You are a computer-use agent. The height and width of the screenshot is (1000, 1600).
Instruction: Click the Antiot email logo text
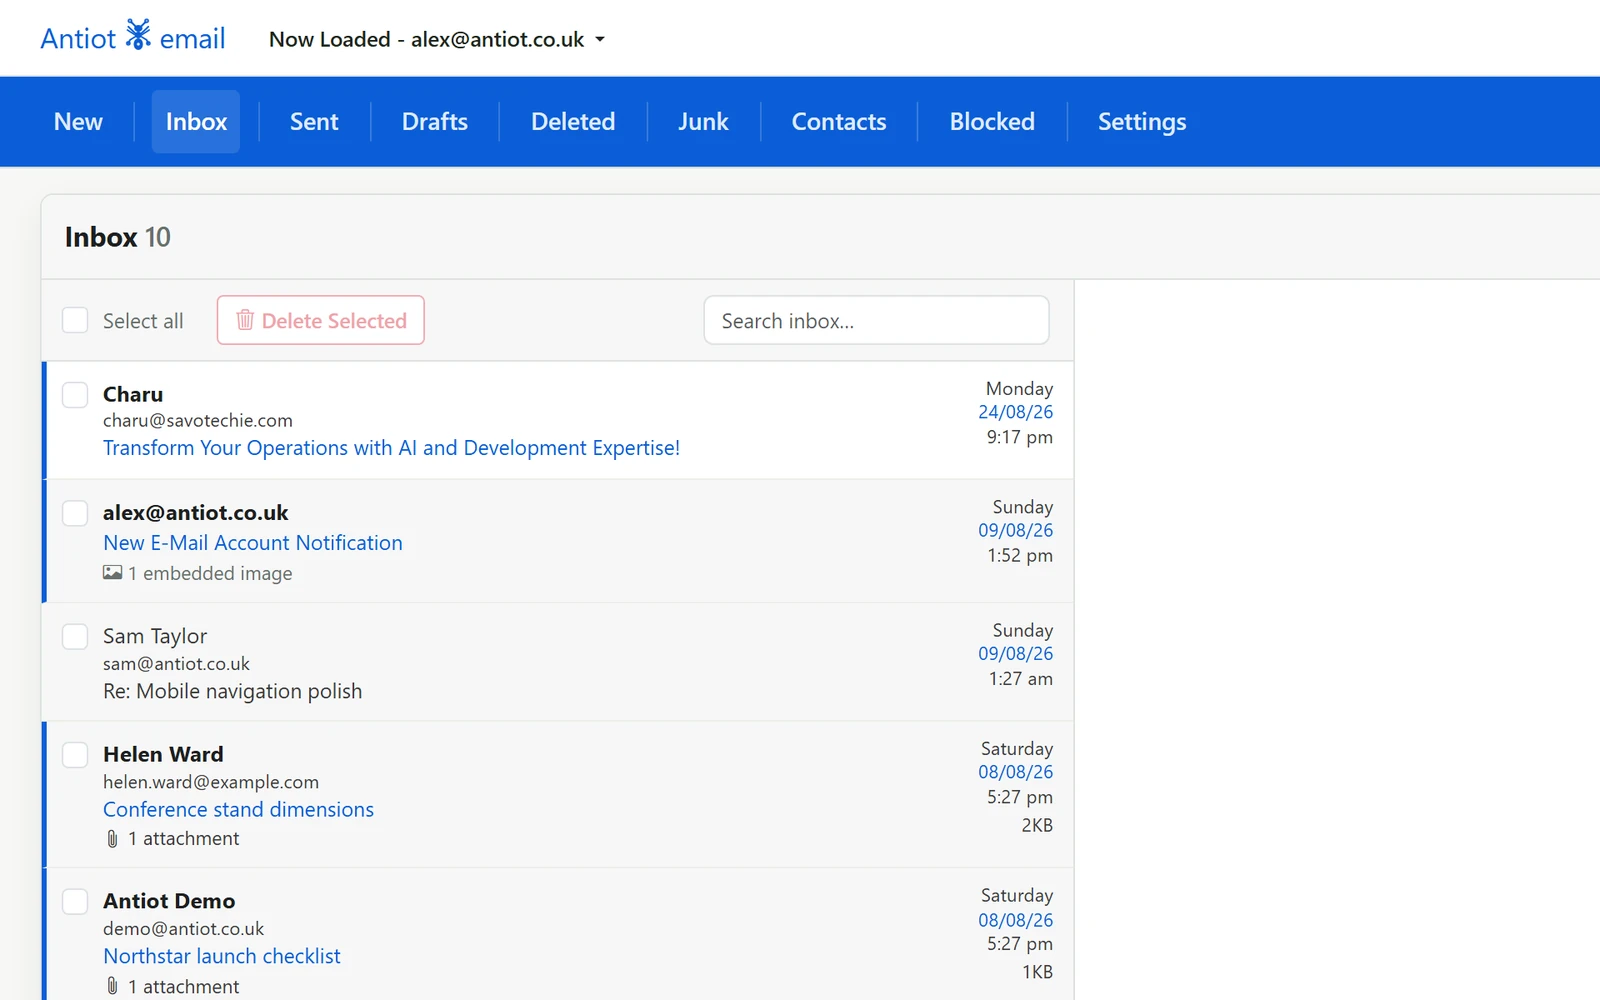(132, 38)
